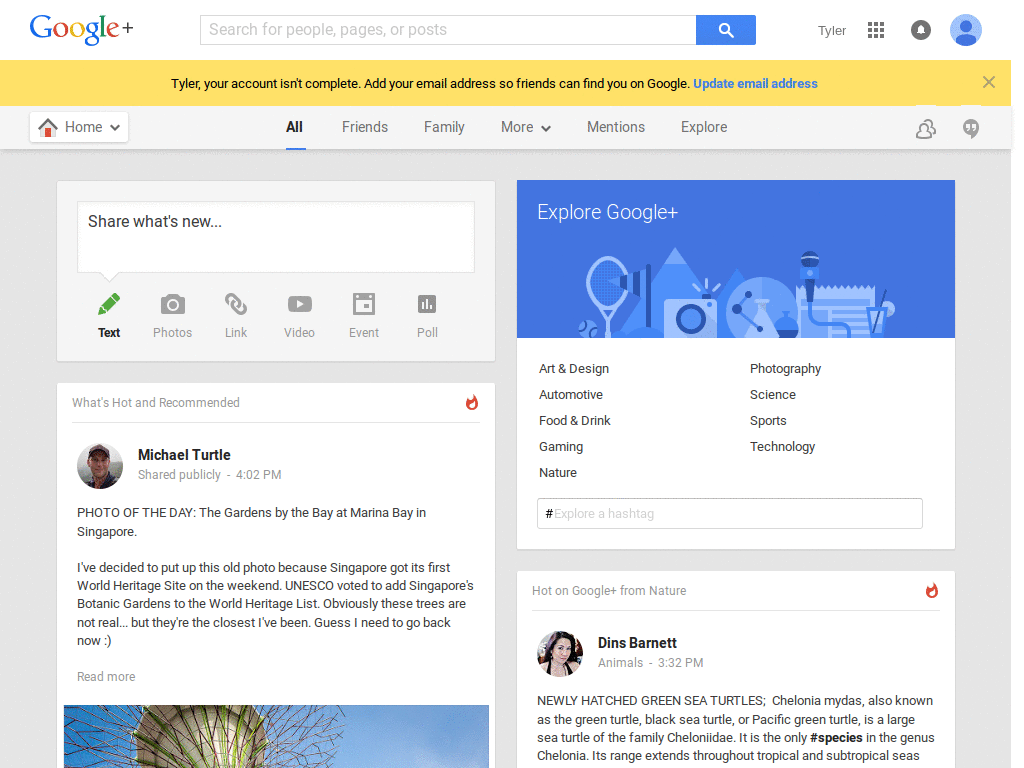
Task: Select the Link chain icon
Action: coord(236,304)
